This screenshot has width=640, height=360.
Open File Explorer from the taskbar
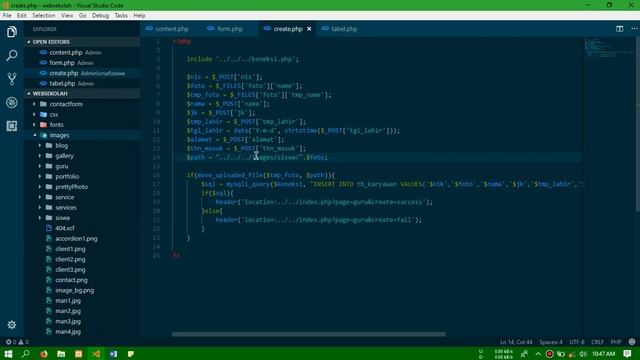coord(61,354)
